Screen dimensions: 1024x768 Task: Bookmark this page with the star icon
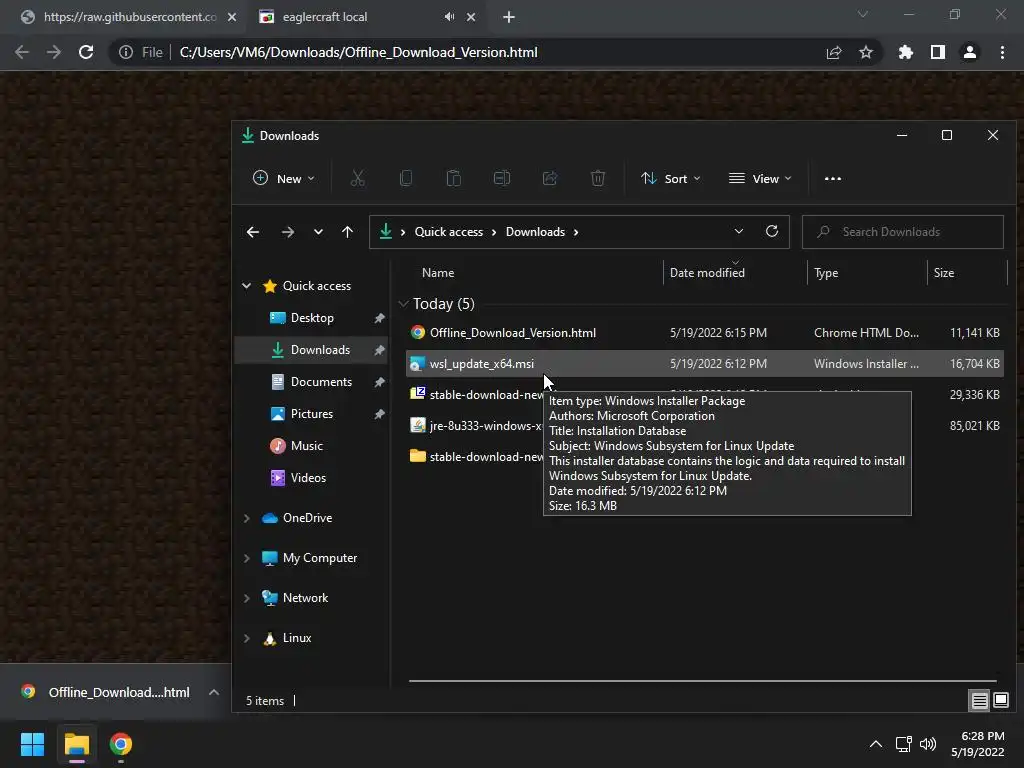pyautogui.click(x=866, y=52)
